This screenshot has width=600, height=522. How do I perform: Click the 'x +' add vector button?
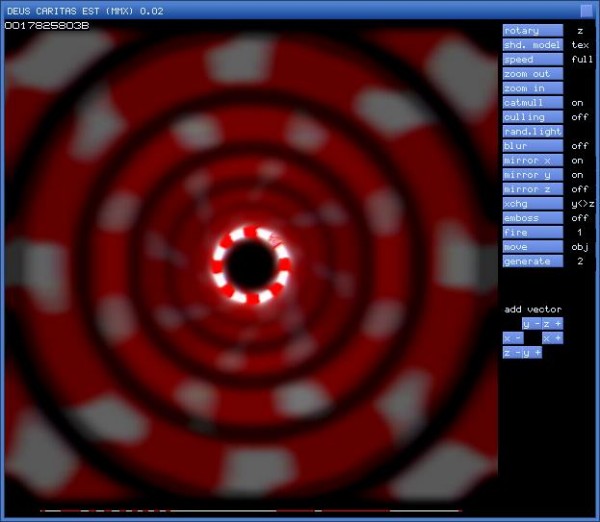pyautogui.click(x=552, y=338)
